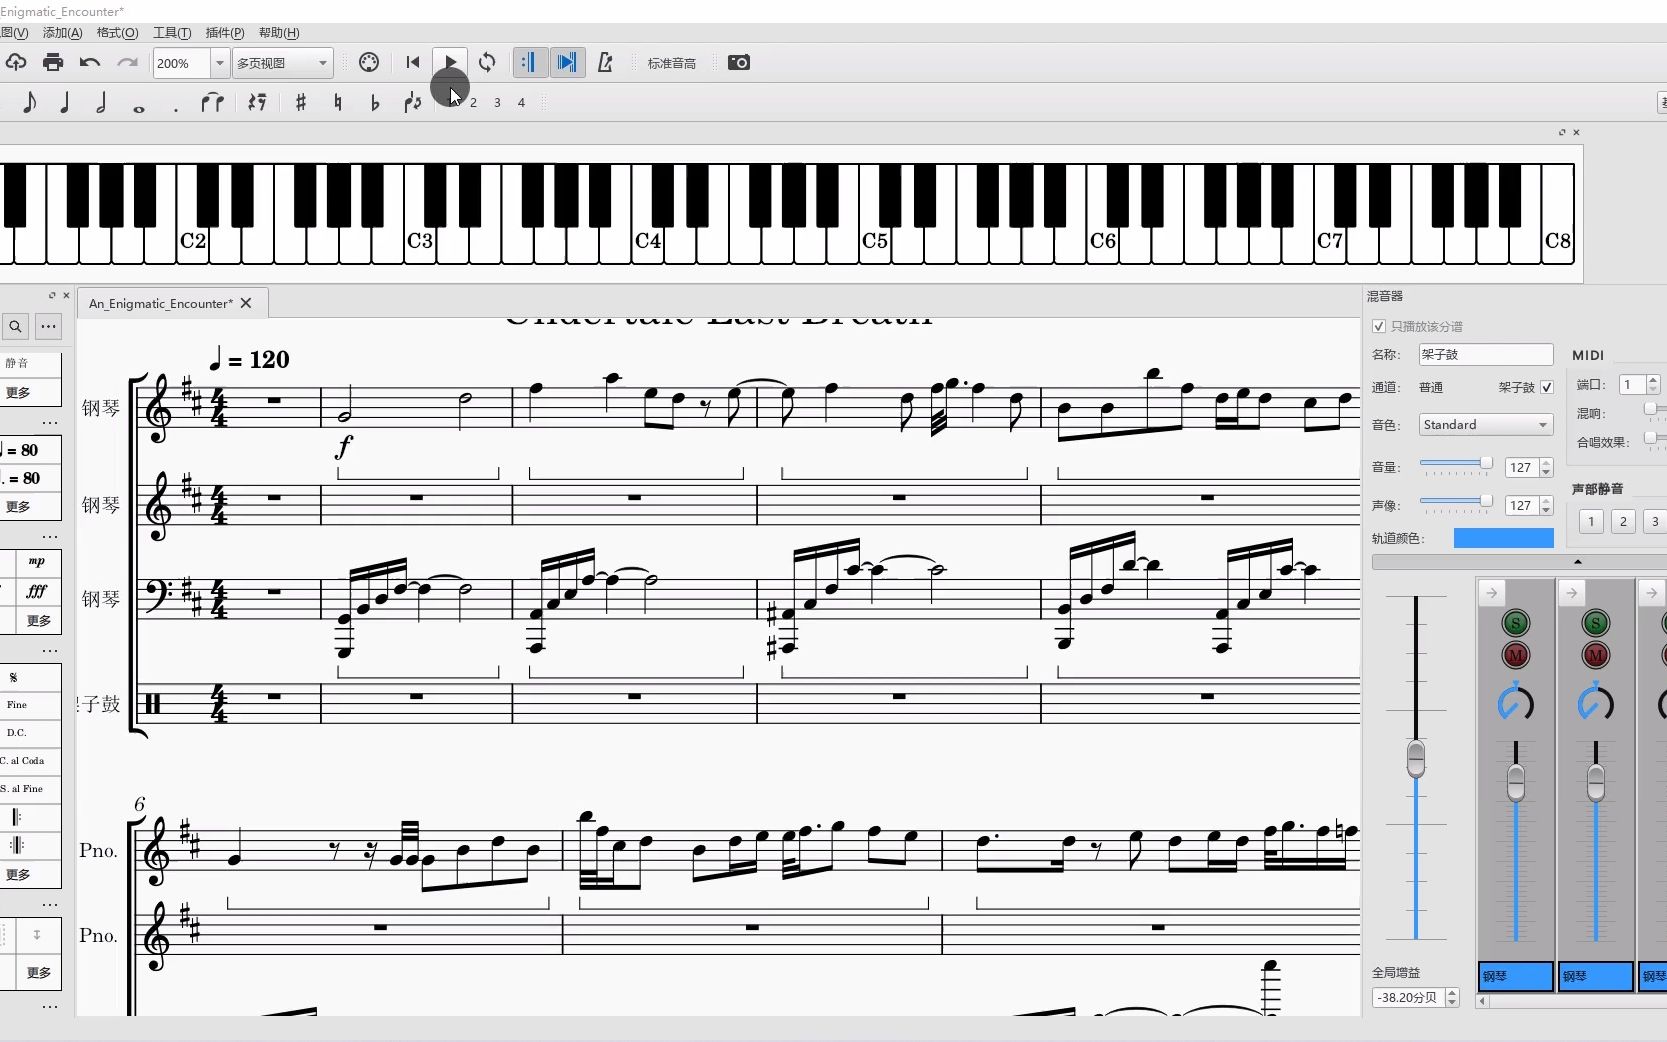Toggle MIDI input icon

[369, 62]
